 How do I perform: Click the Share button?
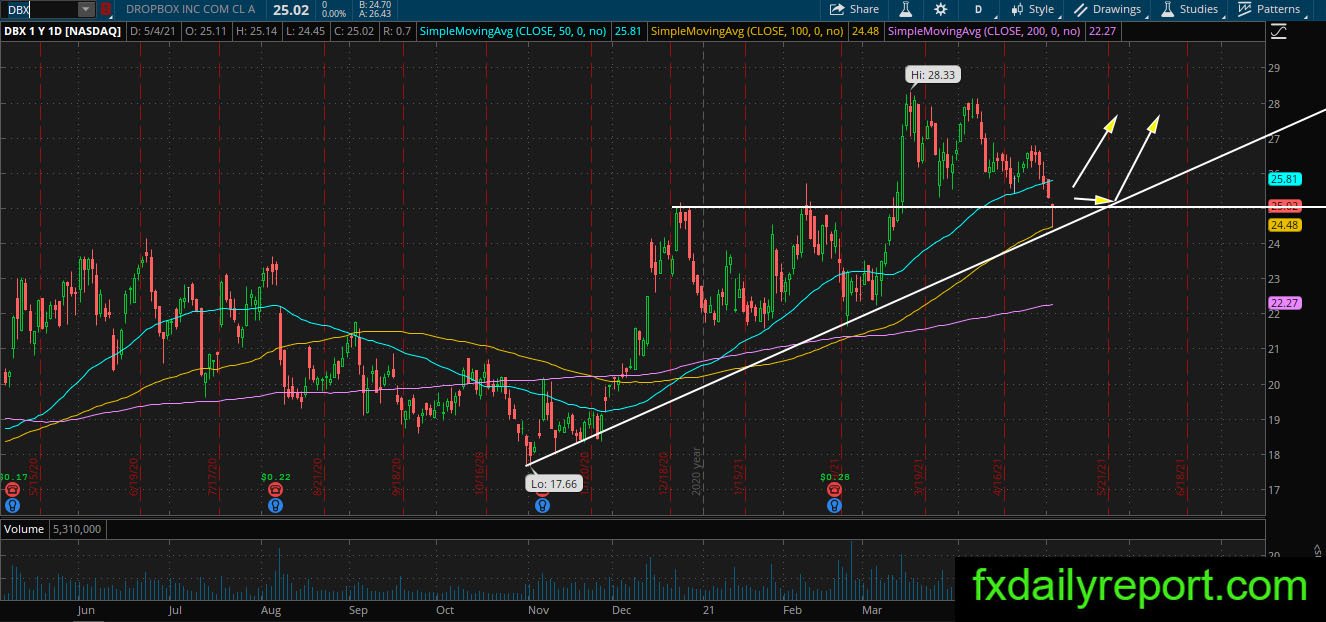(x=854, y=9)
